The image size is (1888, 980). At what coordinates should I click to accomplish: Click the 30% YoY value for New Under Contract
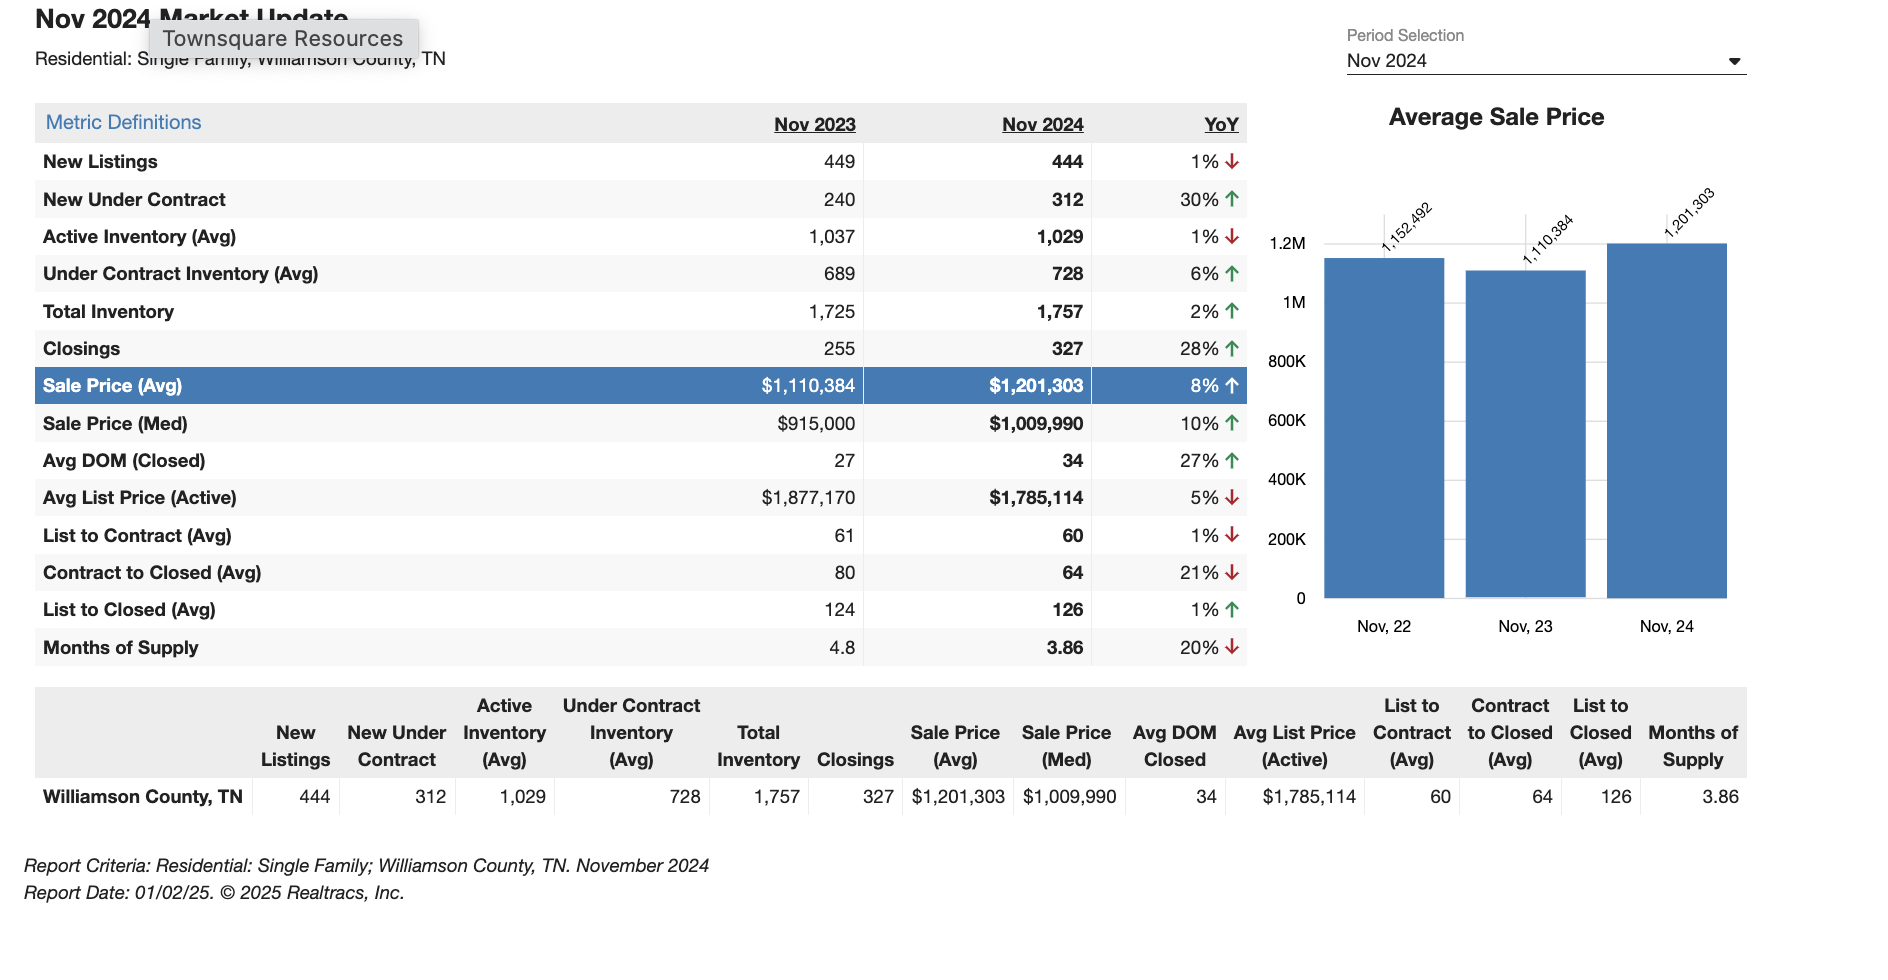pos(1199,200)
